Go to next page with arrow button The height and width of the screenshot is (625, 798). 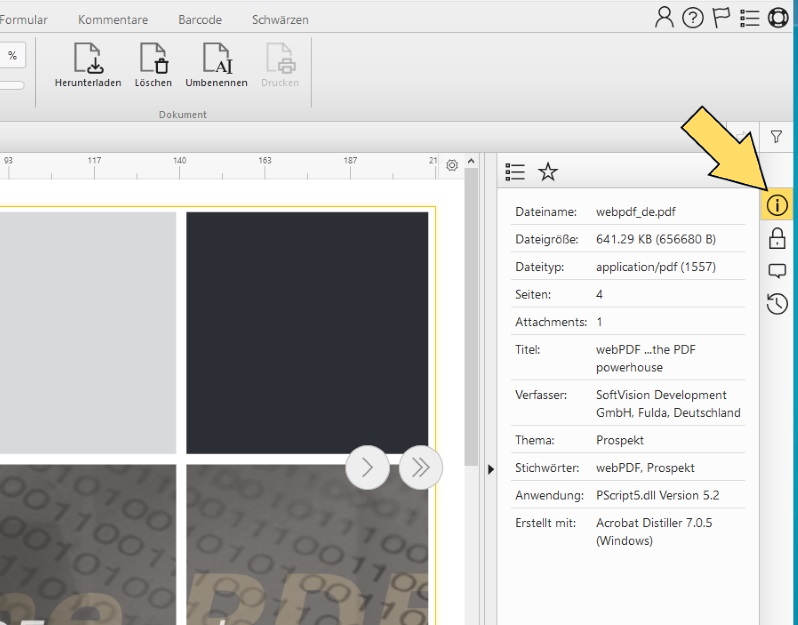coord(367,467)
